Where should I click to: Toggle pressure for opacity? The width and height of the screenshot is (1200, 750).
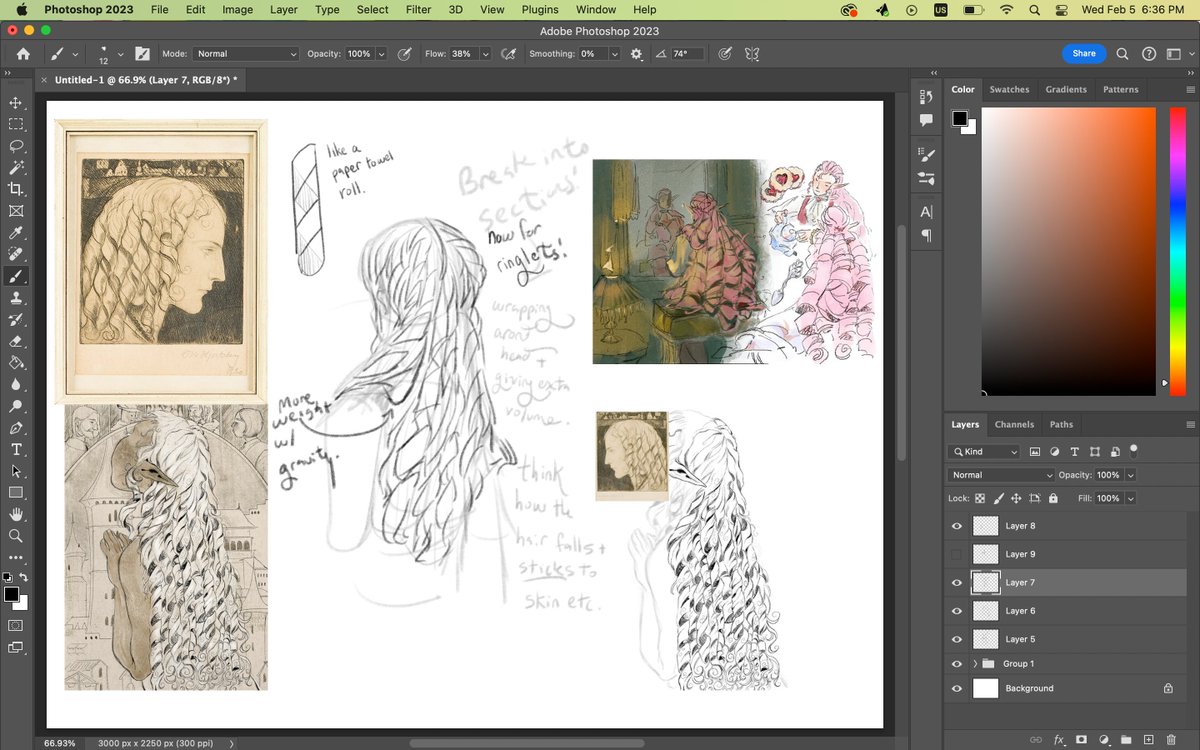(405, 54)
